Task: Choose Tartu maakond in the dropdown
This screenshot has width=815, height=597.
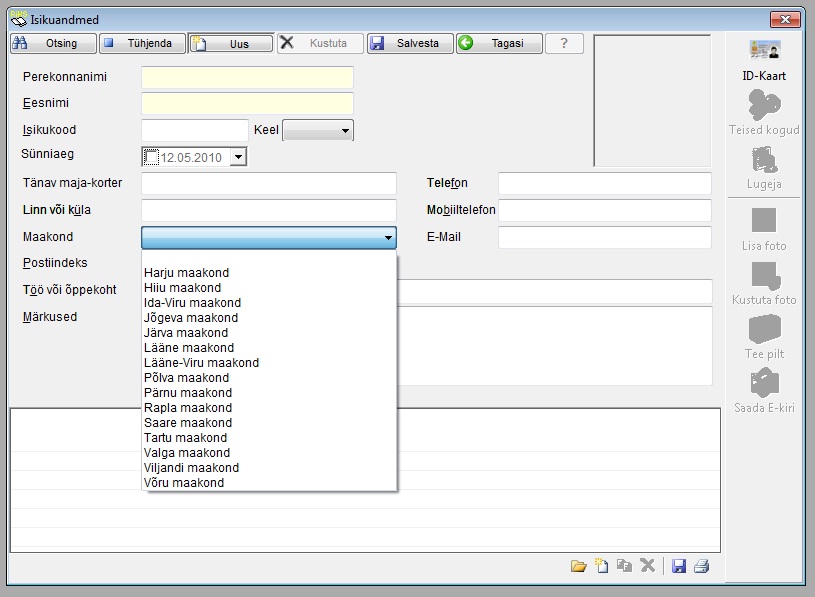Action: pos(185,438)
